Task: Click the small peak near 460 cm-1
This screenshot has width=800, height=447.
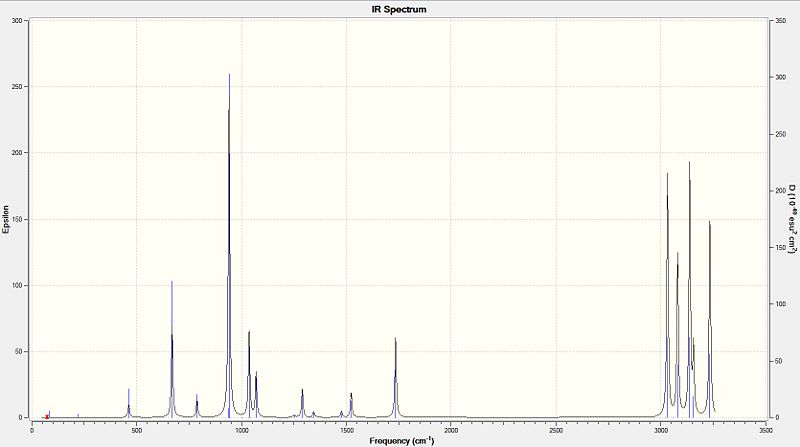Action: click(x=129, y=403)
